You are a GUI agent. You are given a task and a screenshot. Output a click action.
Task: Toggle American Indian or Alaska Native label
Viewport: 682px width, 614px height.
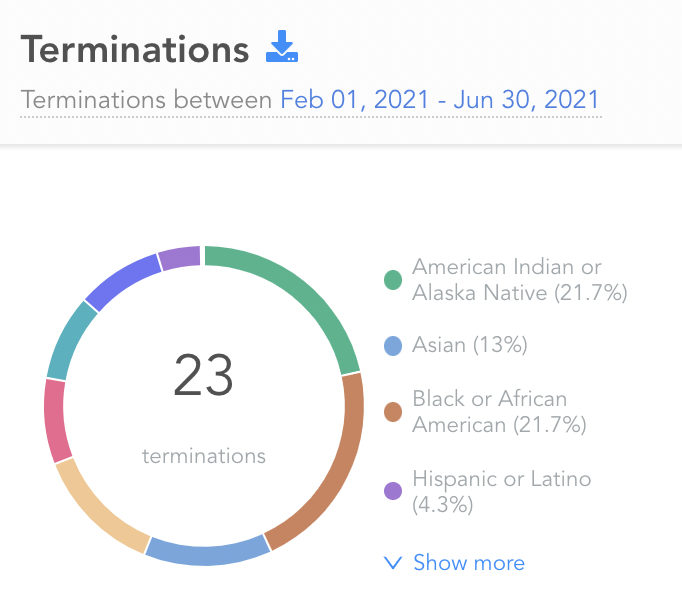[520, 280]
